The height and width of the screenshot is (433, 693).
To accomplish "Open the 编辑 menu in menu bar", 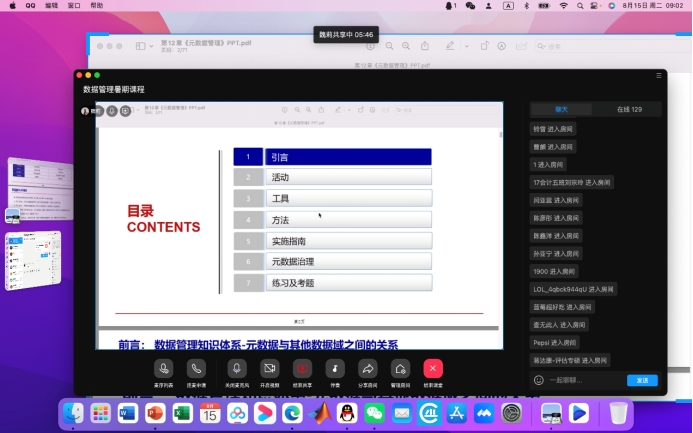I will coord(51,6).
